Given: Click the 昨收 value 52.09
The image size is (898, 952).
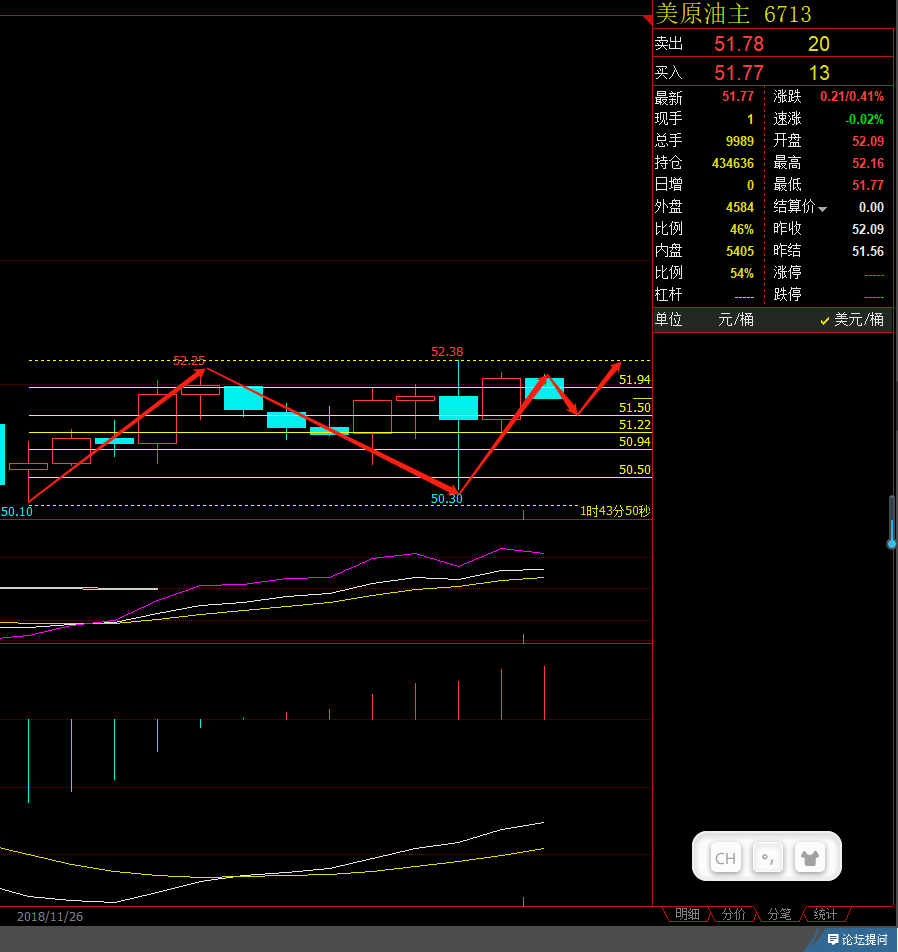Looking at the screenshot, I should (x=868, y=230).
